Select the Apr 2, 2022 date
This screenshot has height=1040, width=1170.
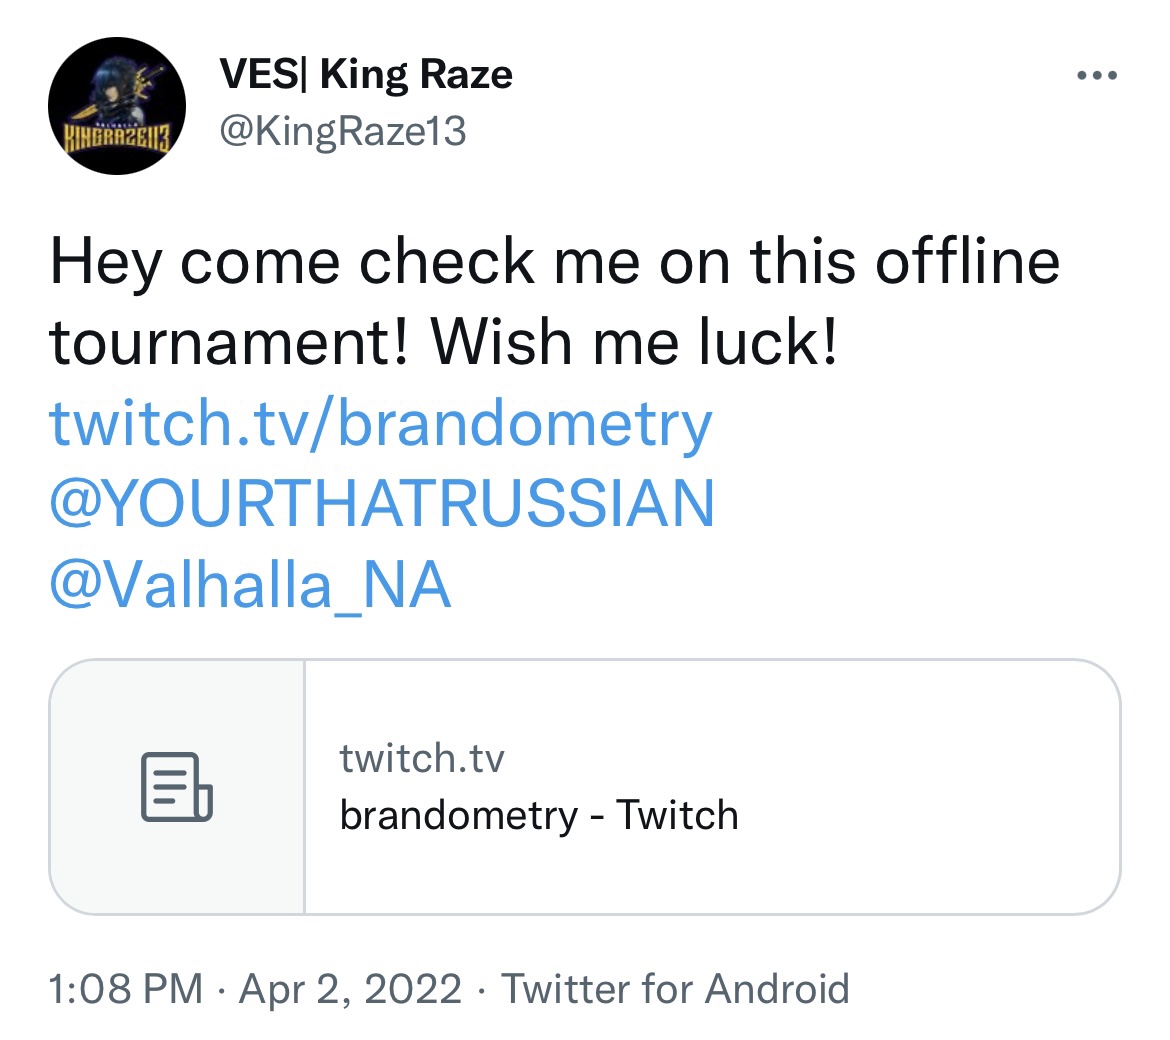(x=351, y=989)
